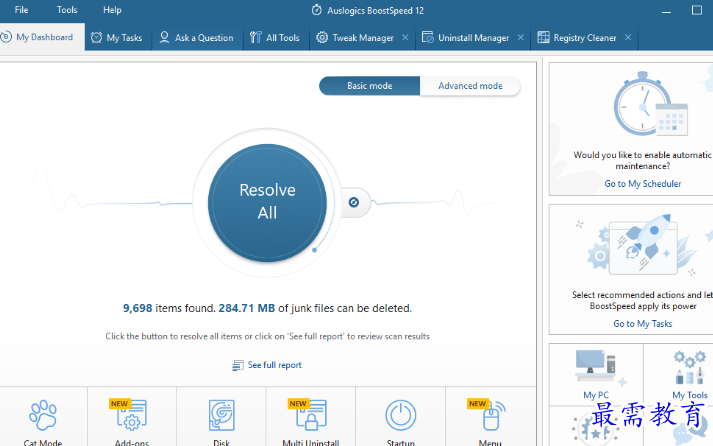This screenshot has height=446, width=713.
Task: Click the My Tools gears icon
Action: pyautogui.click(x=690, y=367)
